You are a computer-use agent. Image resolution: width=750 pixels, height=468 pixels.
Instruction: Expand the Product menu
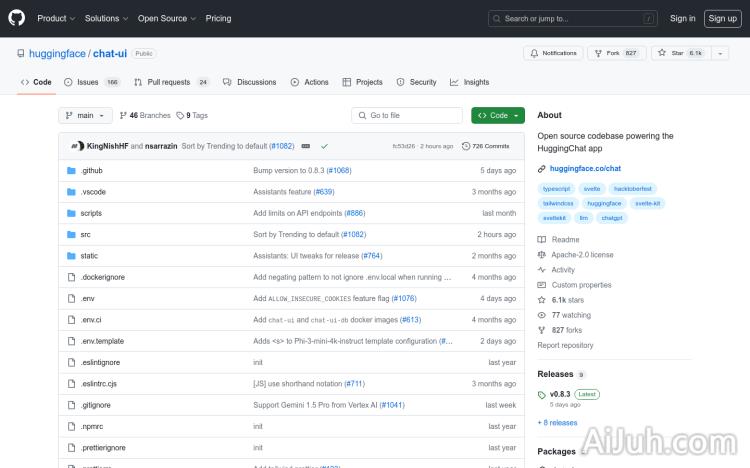pos(55,18)
